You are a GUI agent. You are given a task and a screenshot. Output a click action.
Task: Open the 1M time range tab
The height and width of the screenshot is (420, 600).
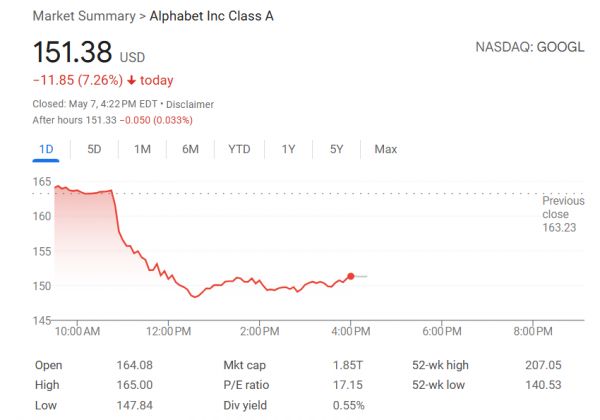[142, 149]
